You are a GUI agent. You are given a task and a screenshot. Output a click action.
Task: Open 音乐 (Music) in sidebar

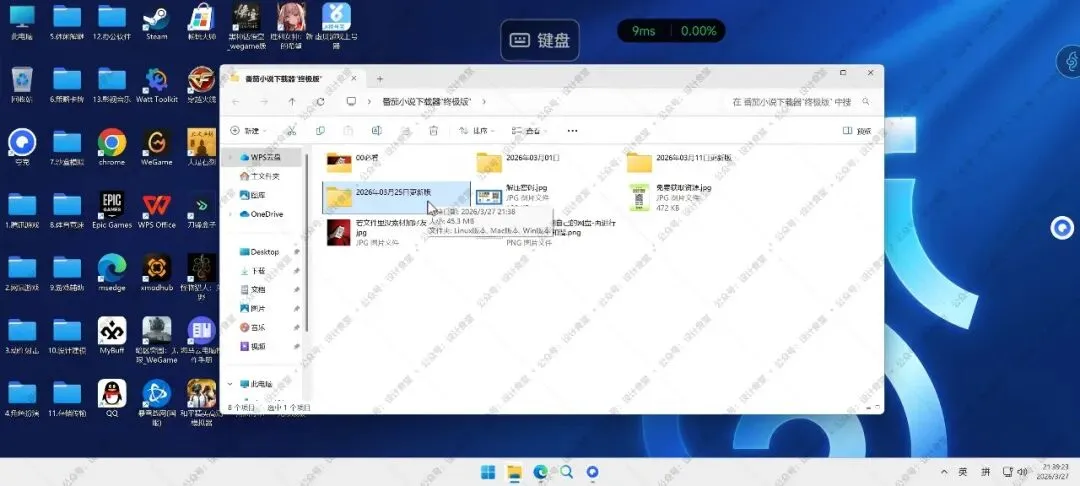pyautogui.click(x=252, y=328)
